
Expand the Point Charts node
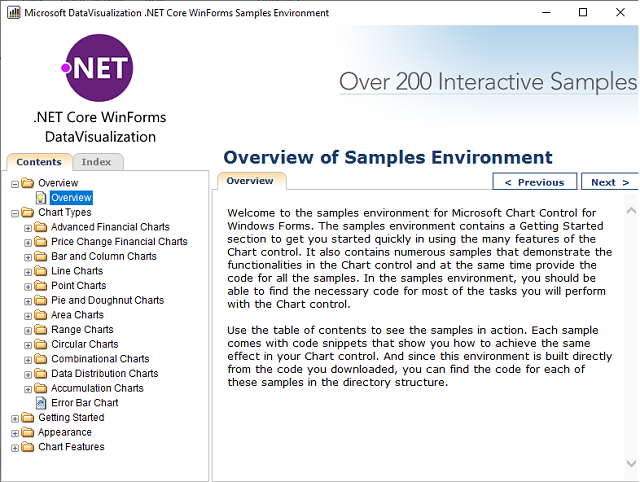click(x=28, y=287)
